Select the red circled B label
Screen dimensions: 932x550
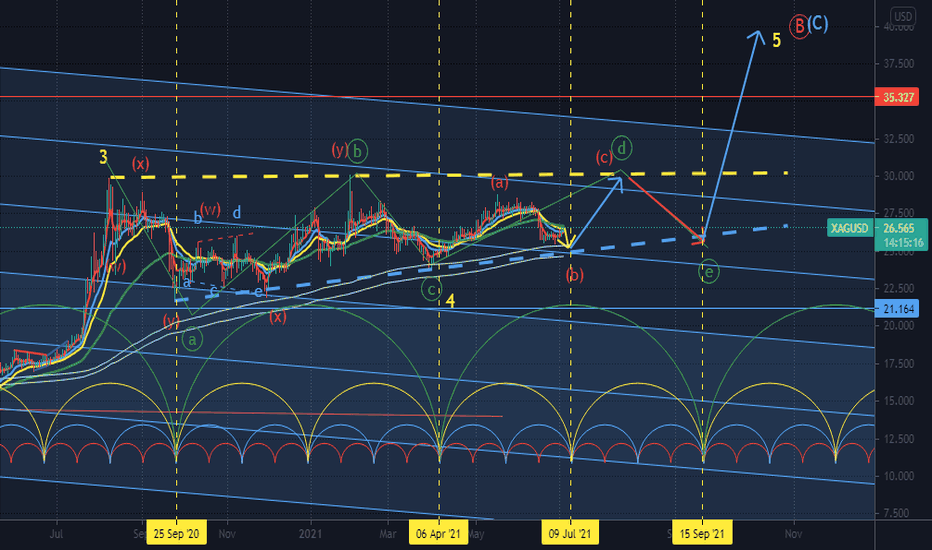pyautogui.click(x=799, y=26)
